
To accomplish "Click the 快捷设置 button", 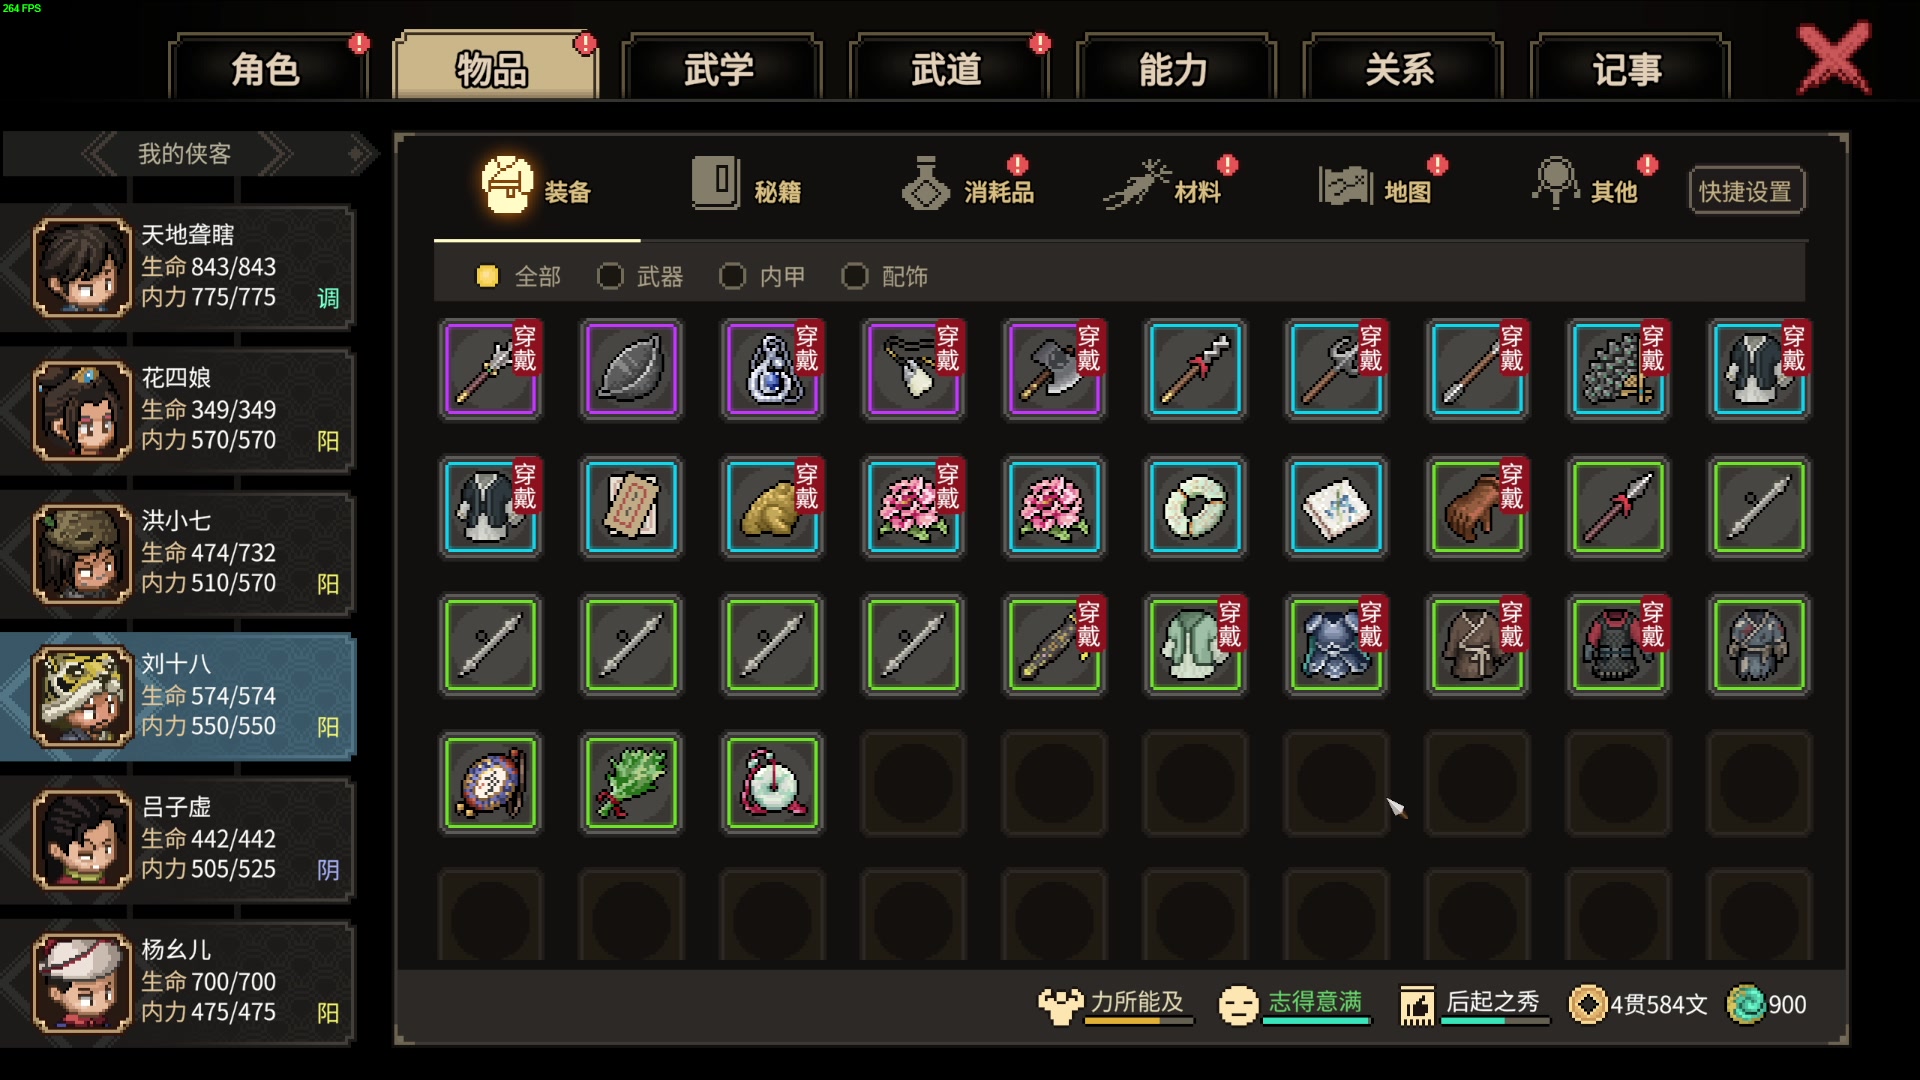I will coord(1746,191).
